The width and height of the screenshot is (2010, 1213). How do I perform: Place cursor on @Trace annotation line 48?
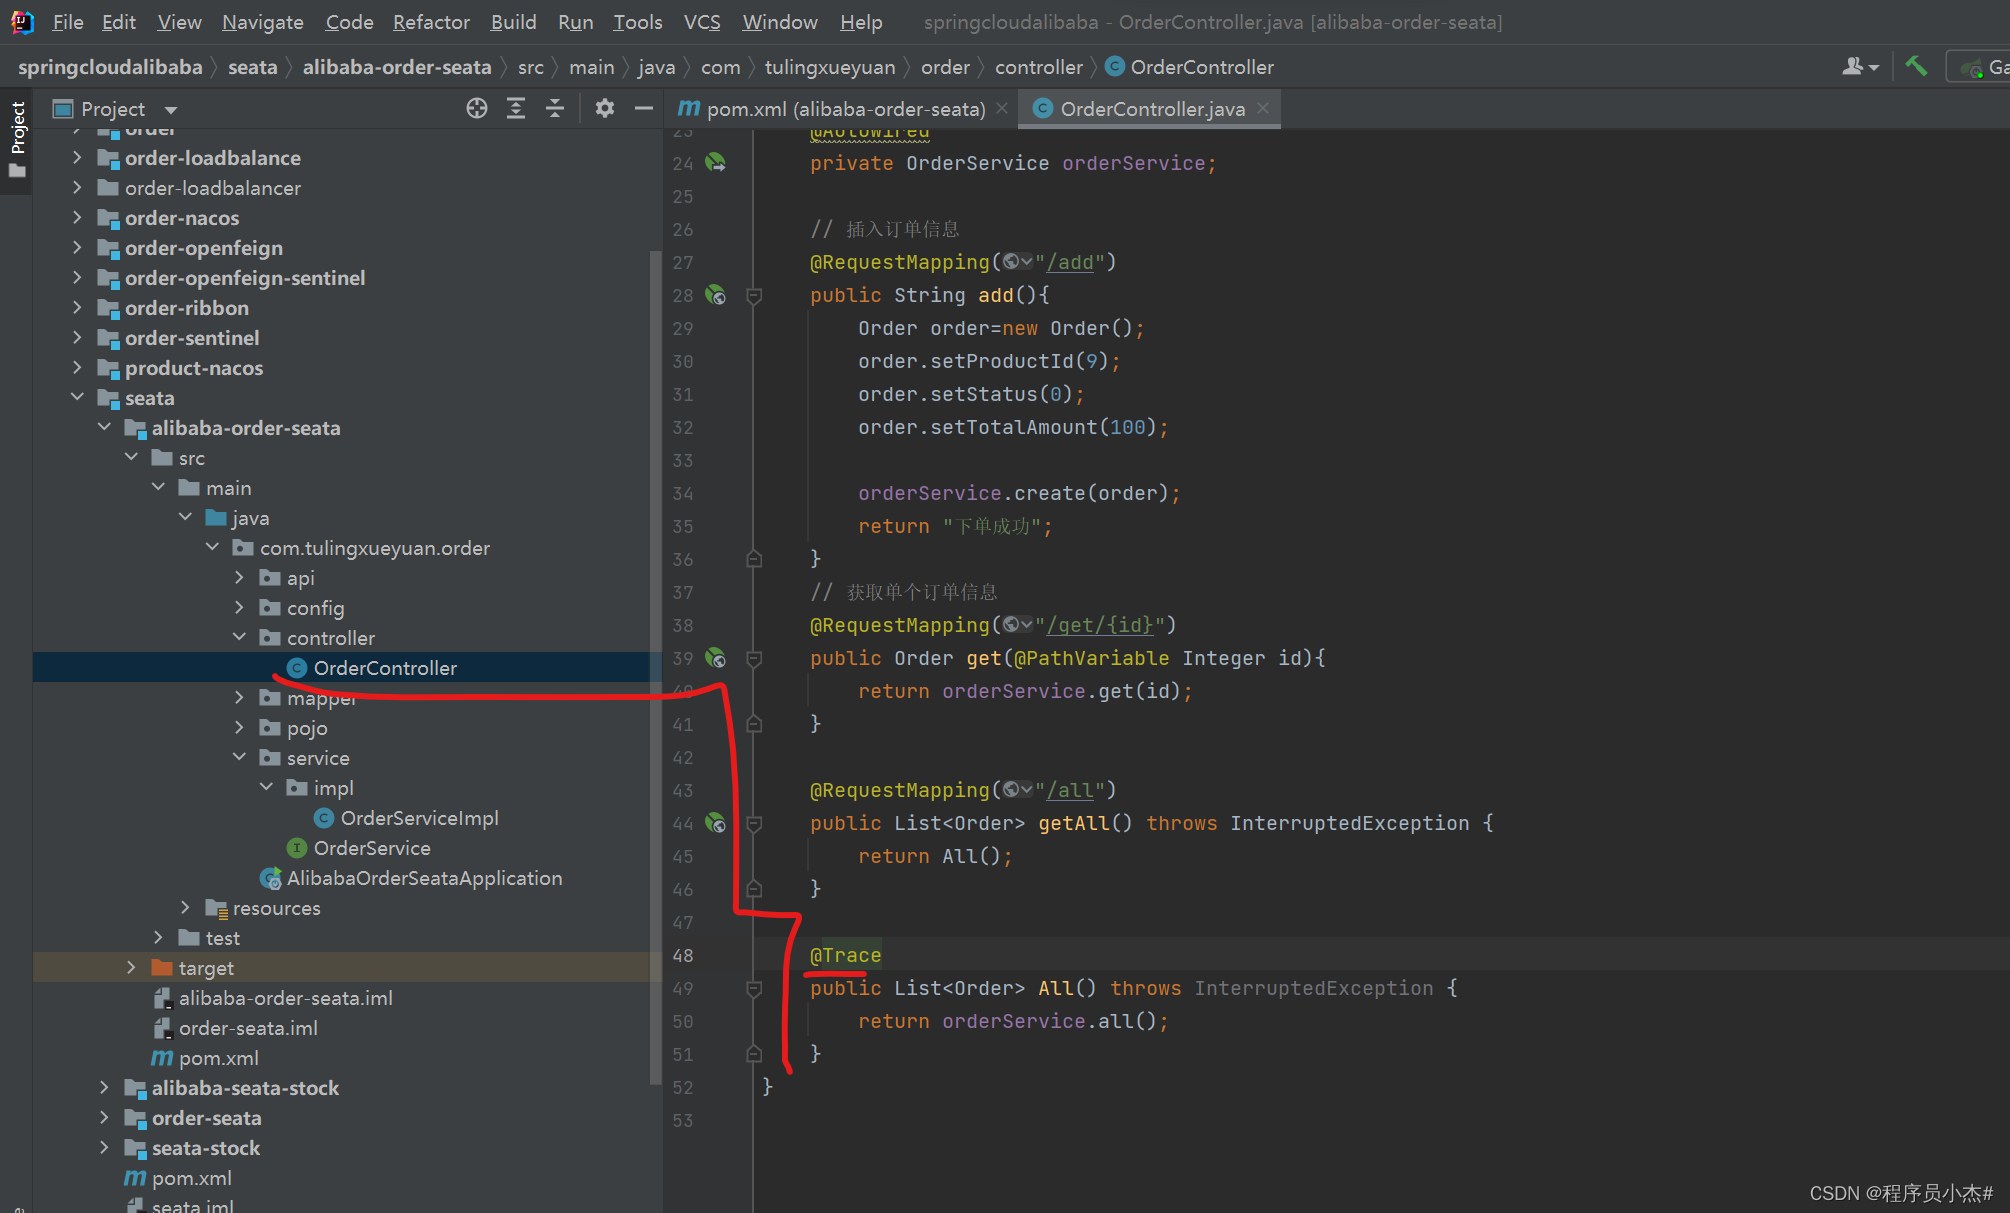845,955
